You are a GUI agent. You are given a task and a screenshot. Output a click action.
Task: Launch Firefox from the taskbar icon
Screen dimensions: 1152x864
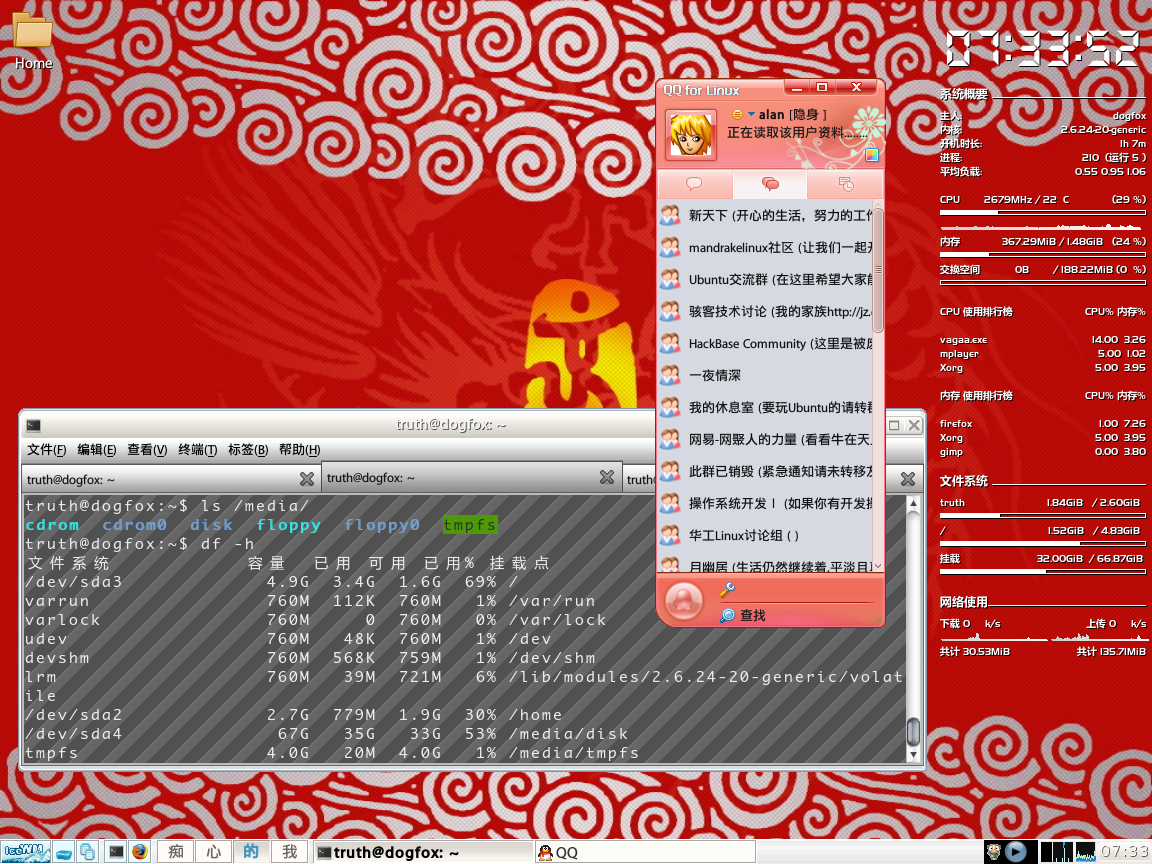coord(140,852)
